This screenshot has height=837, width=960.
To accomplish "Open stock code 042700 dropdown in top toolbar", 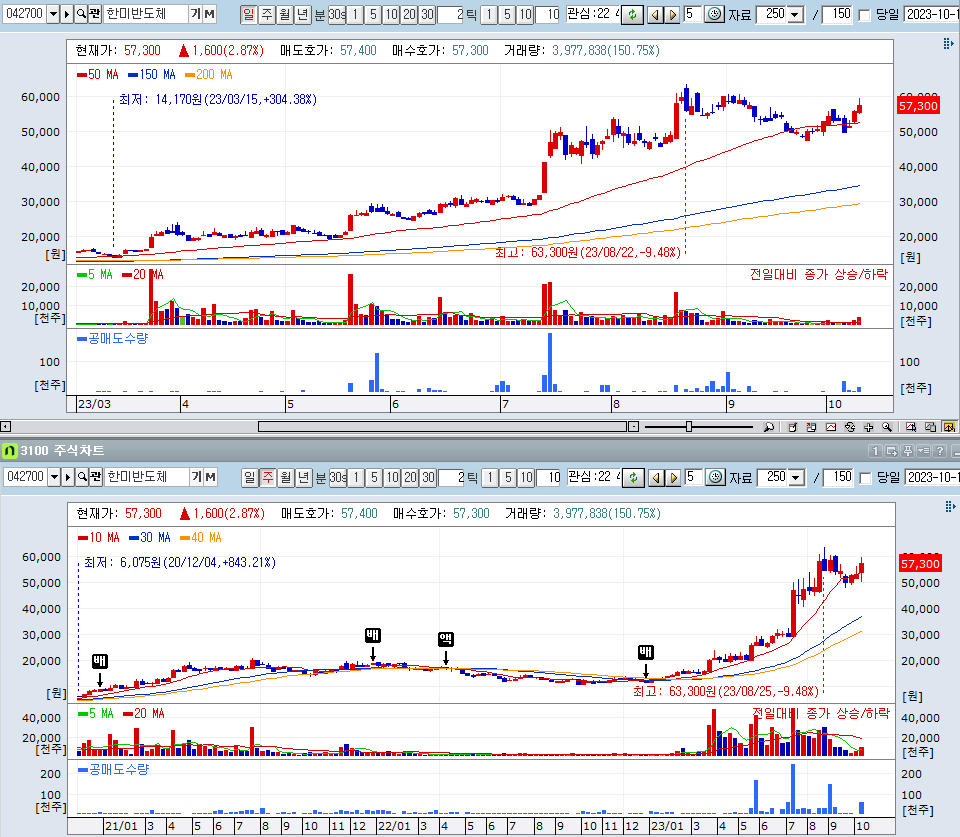I will [x=53, y=13].
